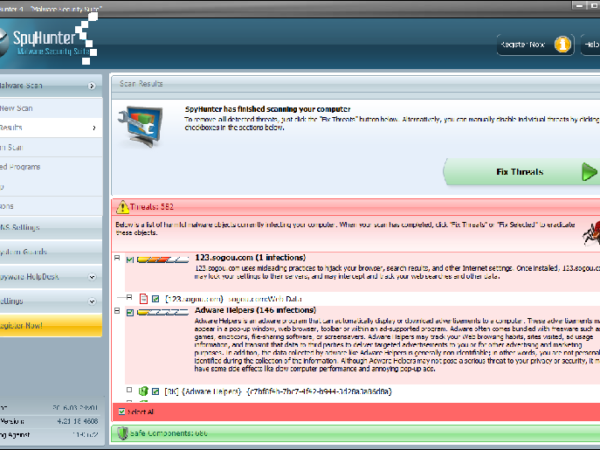The height and width of the screenshot is (450, 600).
Task: Click the Fix Threats button
Action: coord(521,172)
